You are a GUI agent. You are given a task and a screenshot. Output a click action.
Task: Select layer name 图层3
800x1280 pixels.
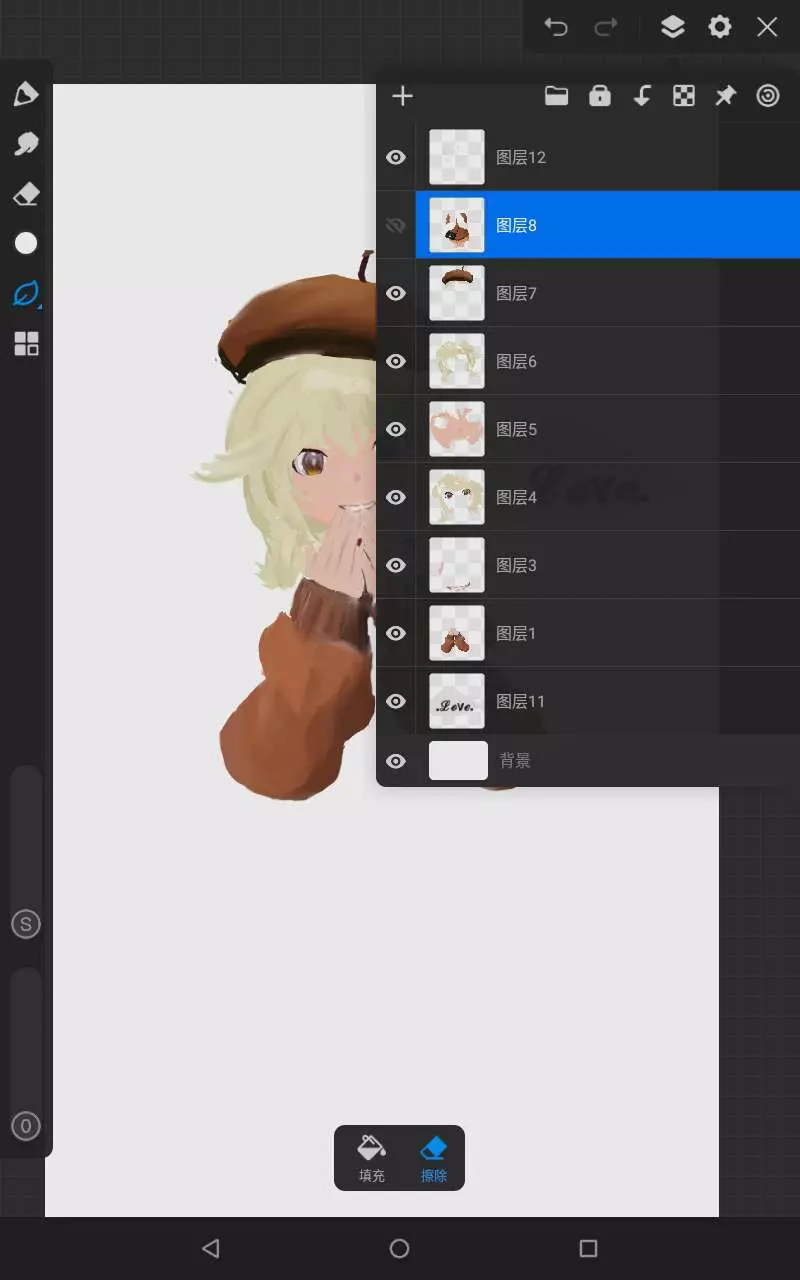click(x=517, y=565)
